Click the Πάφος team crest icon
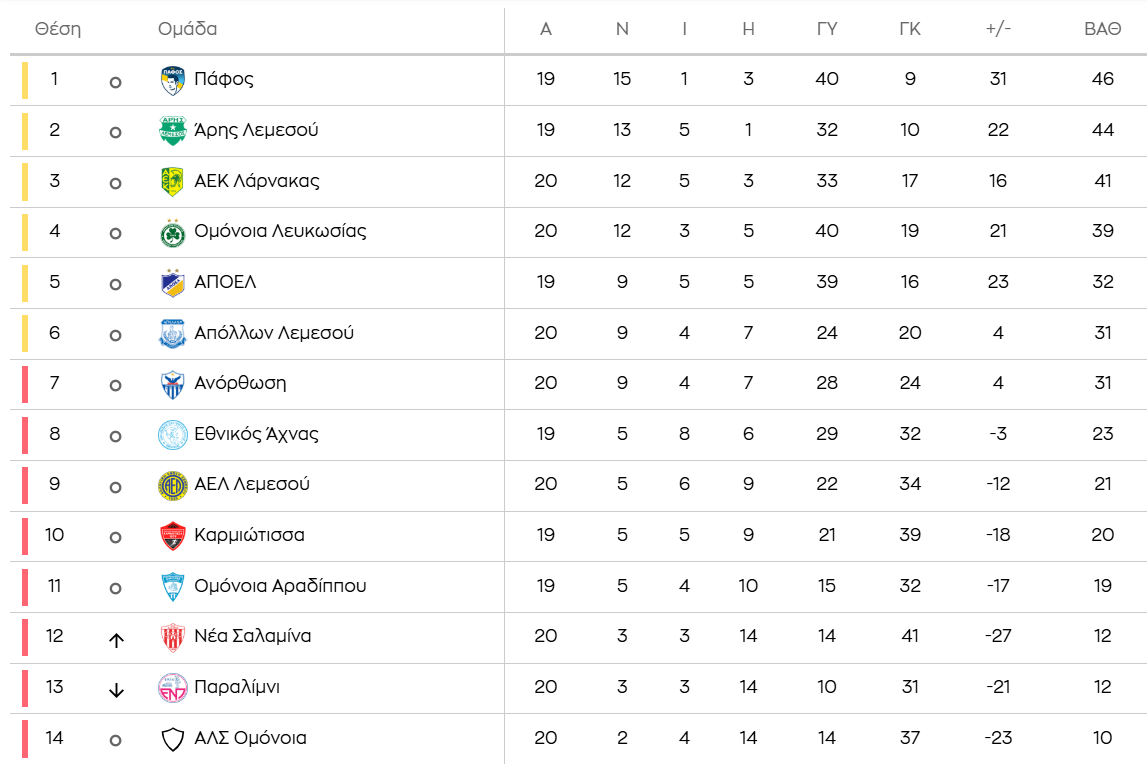This screenshot has height=767, width=1147. coord(173,80)
